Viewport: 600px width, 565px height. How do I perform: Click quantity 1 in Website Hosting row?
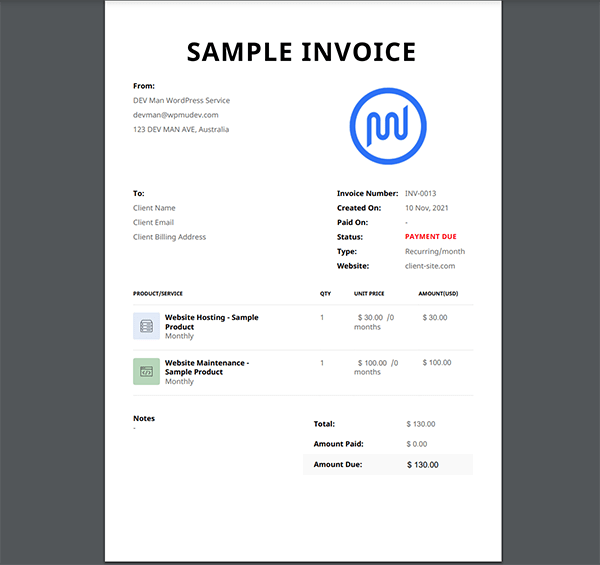coord(322,318)
